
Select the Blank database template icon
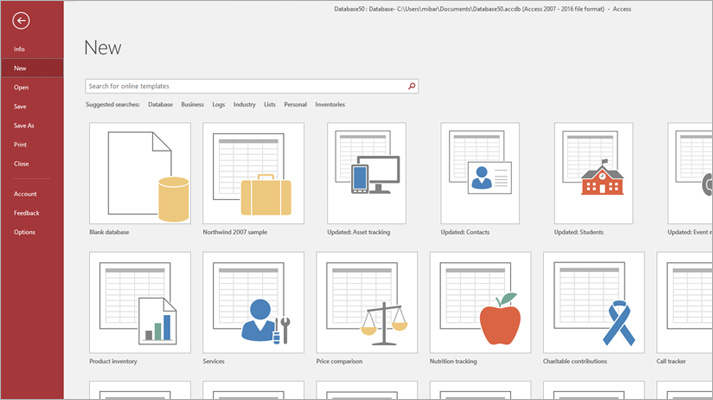[140, 173]
